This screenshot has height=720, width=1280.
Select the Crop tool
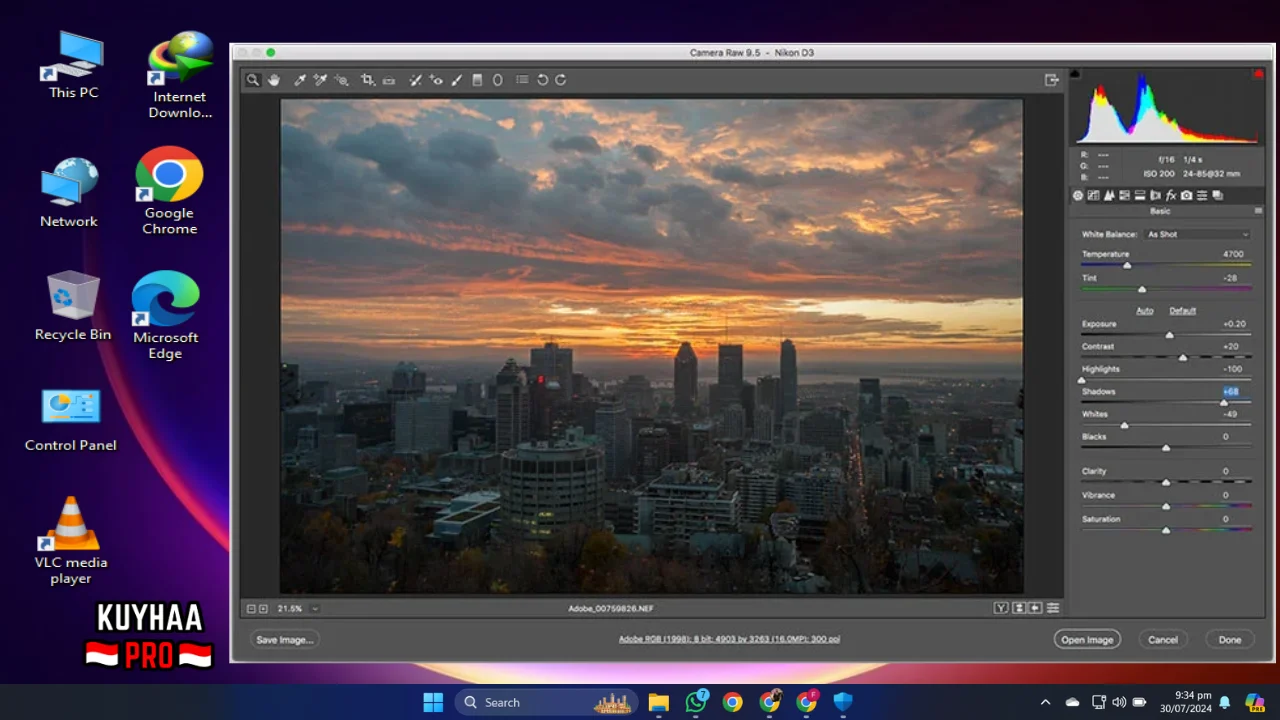click(x=367, y=80)
